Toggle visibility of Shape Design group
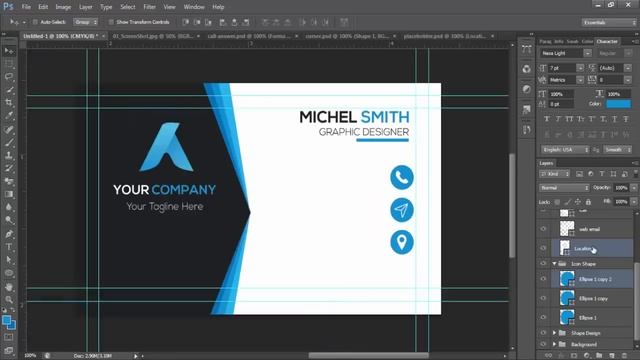This screenshot has height=360, width=640. tap(543, 333)
